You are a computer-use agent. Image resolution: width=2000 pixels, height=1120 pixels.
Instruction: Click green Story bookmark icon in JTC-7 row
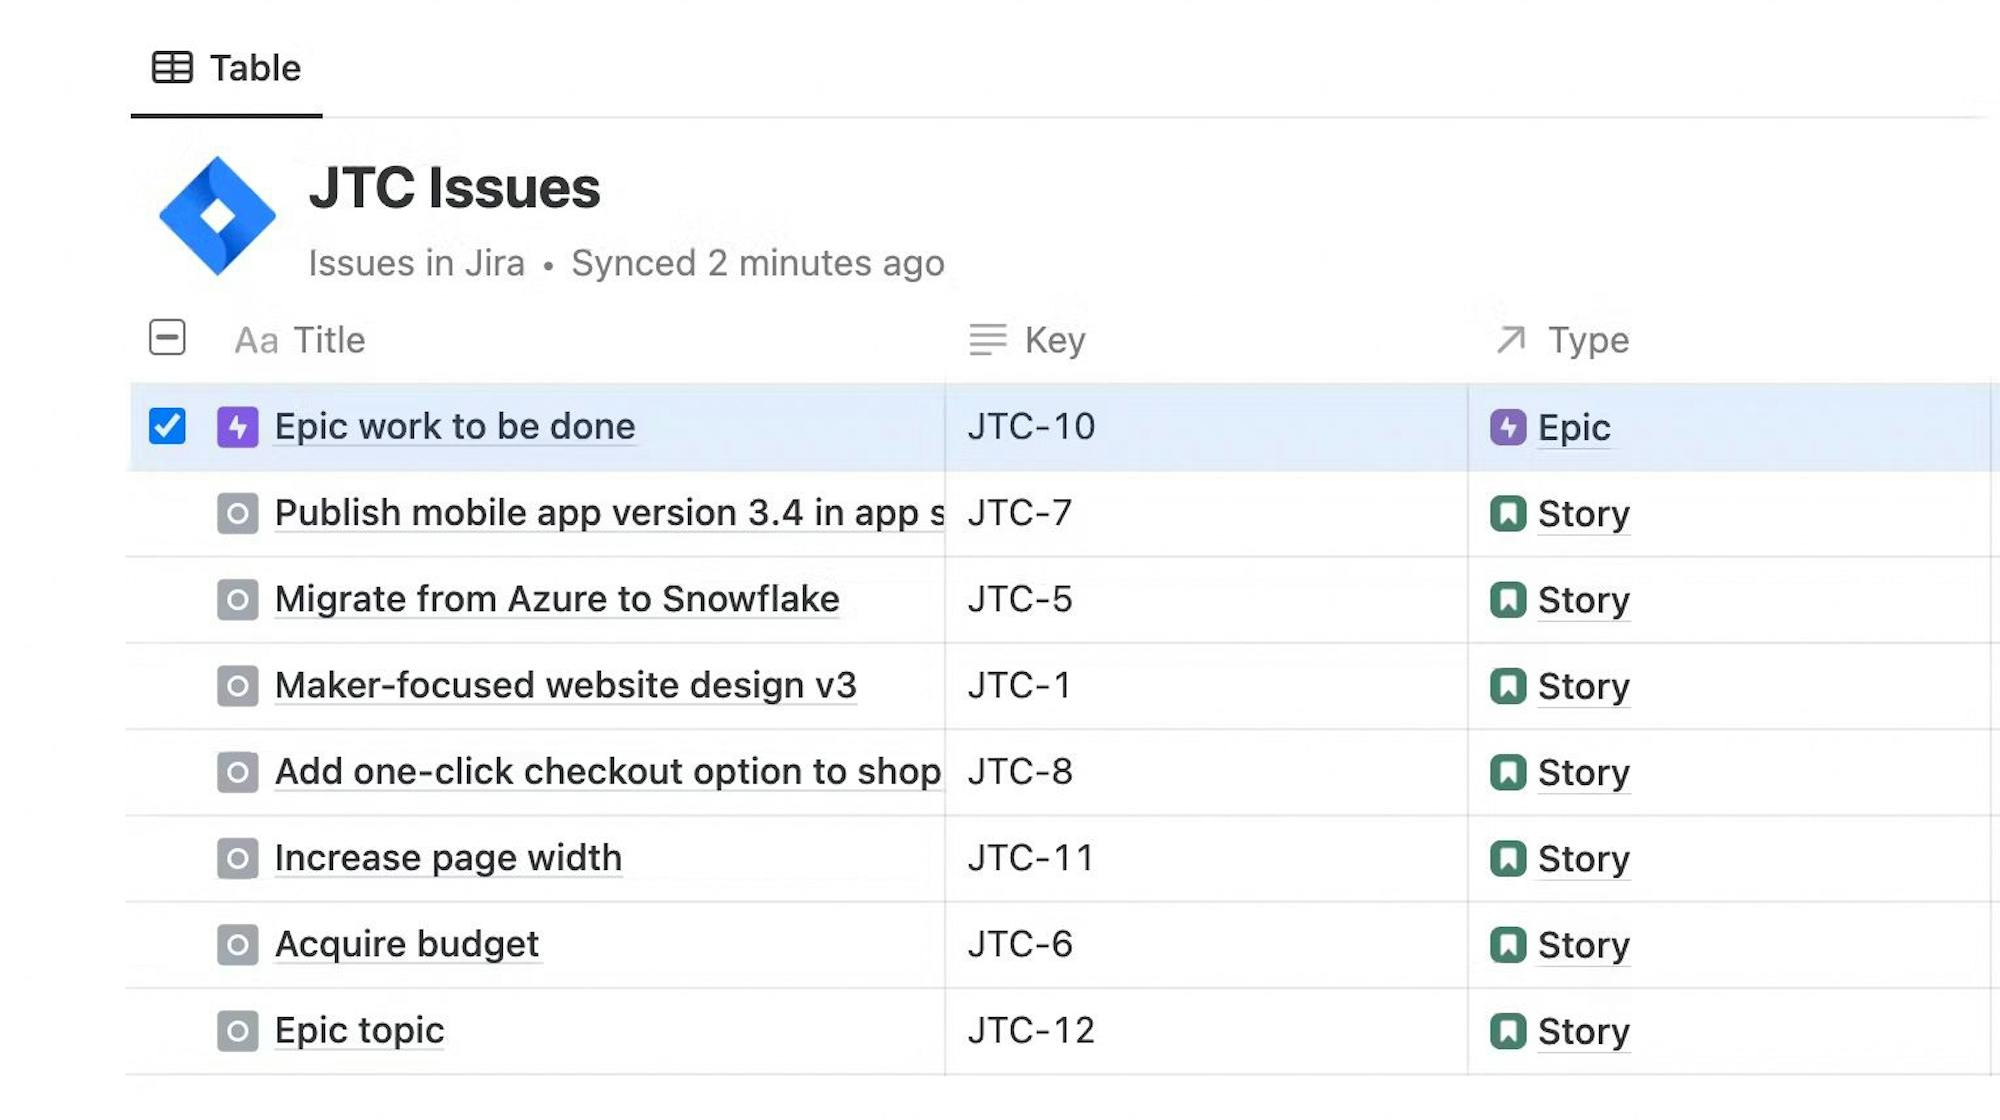click(x=1508, y=514)
